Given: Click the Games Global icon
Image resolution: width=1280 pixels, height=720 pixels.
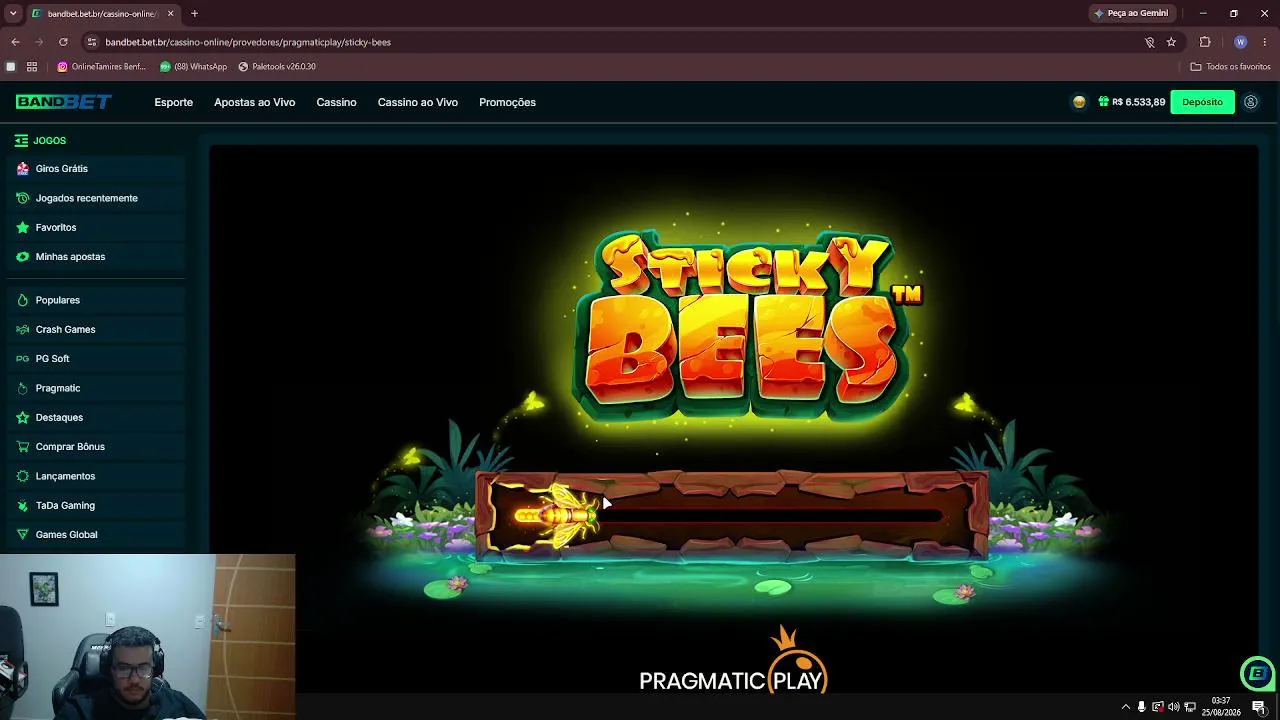Looking at the screenshot, I should pyautogui.click(x=22, y=535).
